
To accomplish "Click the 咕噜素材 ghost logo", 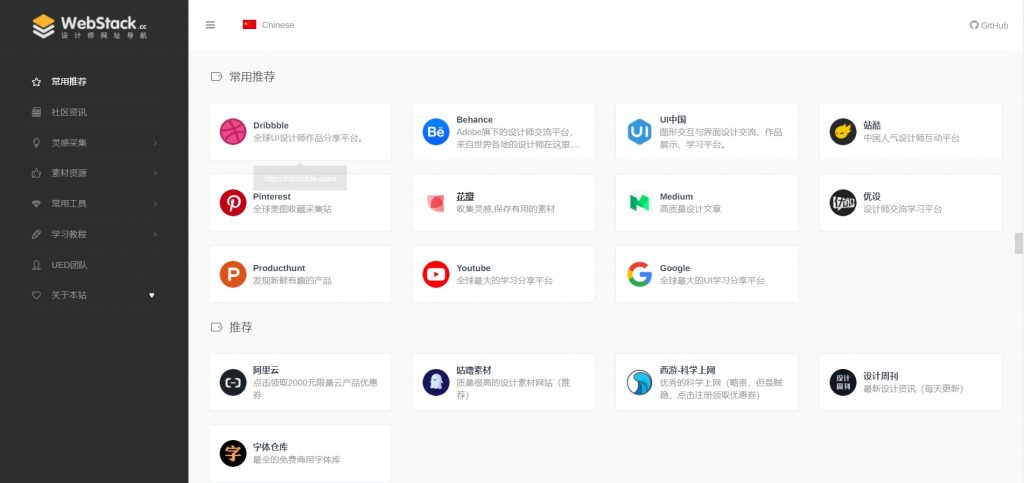I will pos(436,382).
